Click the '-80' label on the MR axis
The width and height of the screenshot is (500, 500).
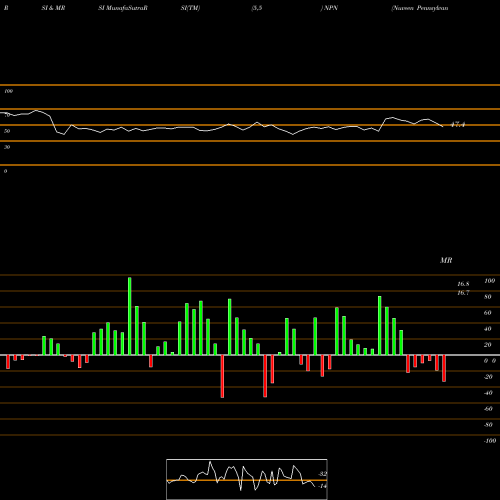tap(488, 425)
